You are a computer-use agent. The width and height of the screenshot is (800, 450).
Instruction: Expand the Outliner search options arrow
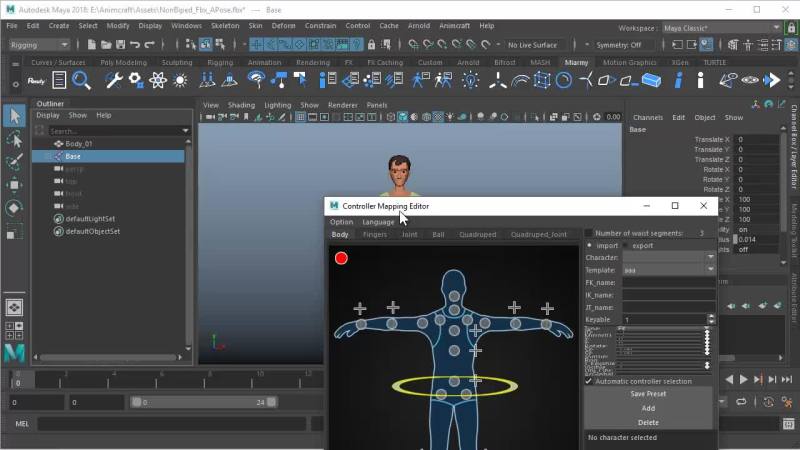[185, 131]
